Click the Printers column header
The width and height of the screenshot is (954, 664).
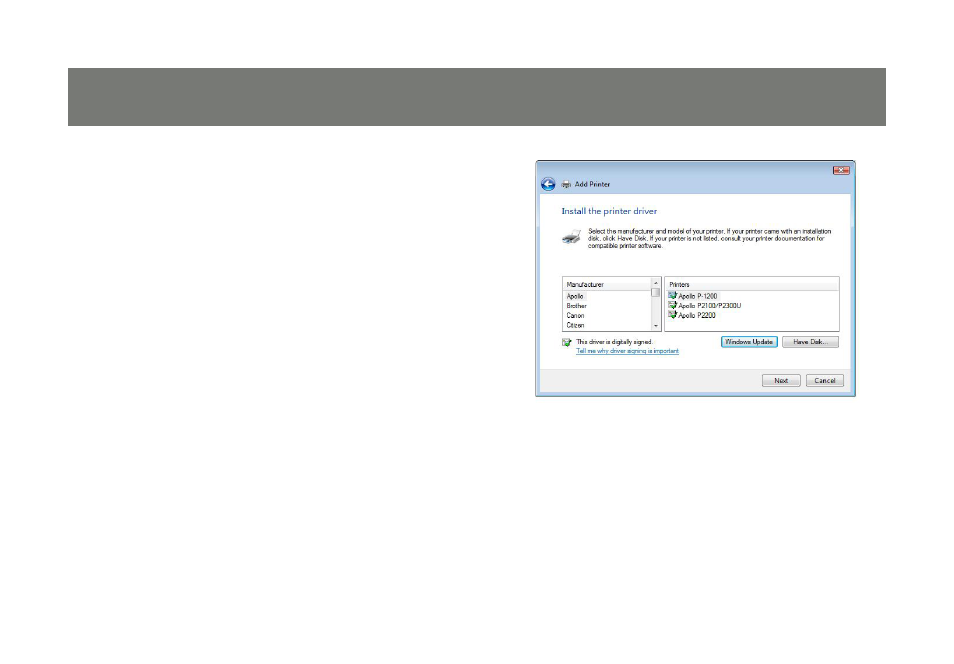point(751,284)
